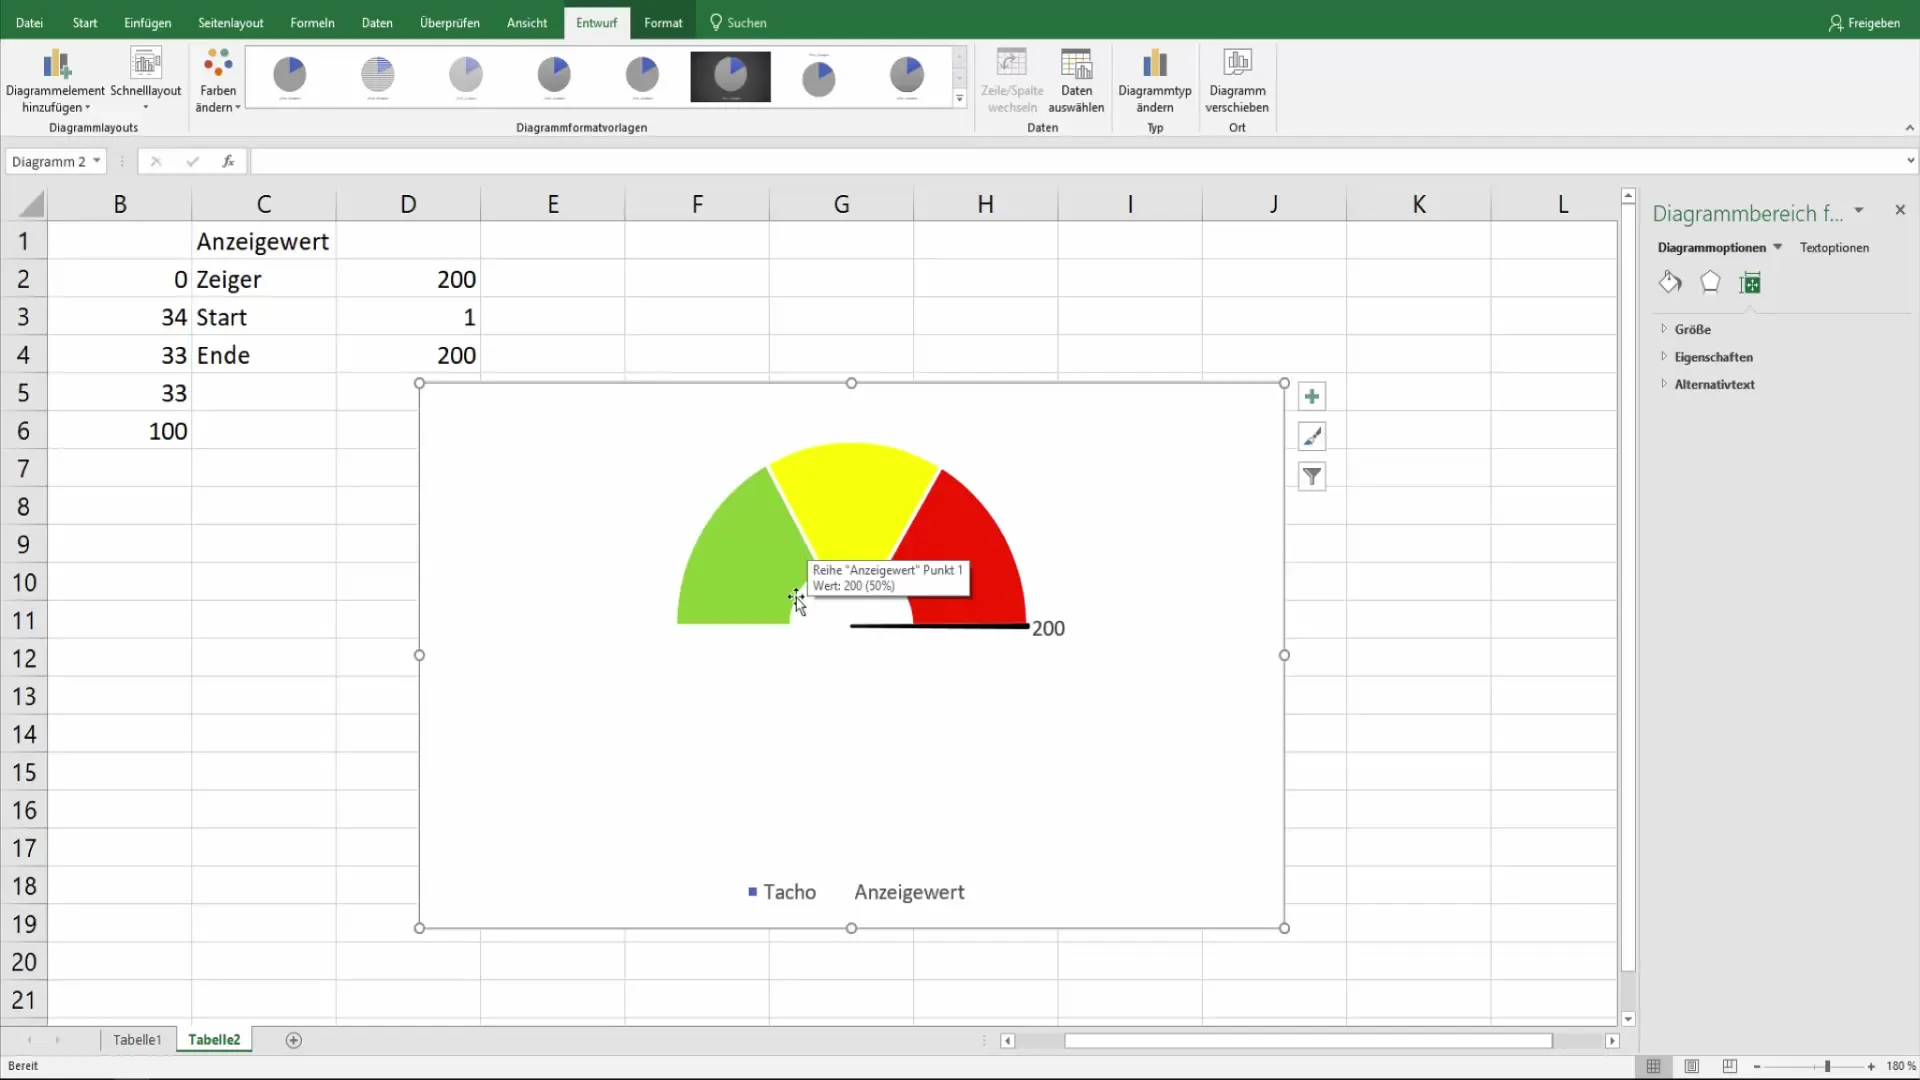Viewport: 1920px width, 1080px height.
Task: Switch to Textoptionen in format pane
Action: pyautogui.click(x=1834, y=247)
